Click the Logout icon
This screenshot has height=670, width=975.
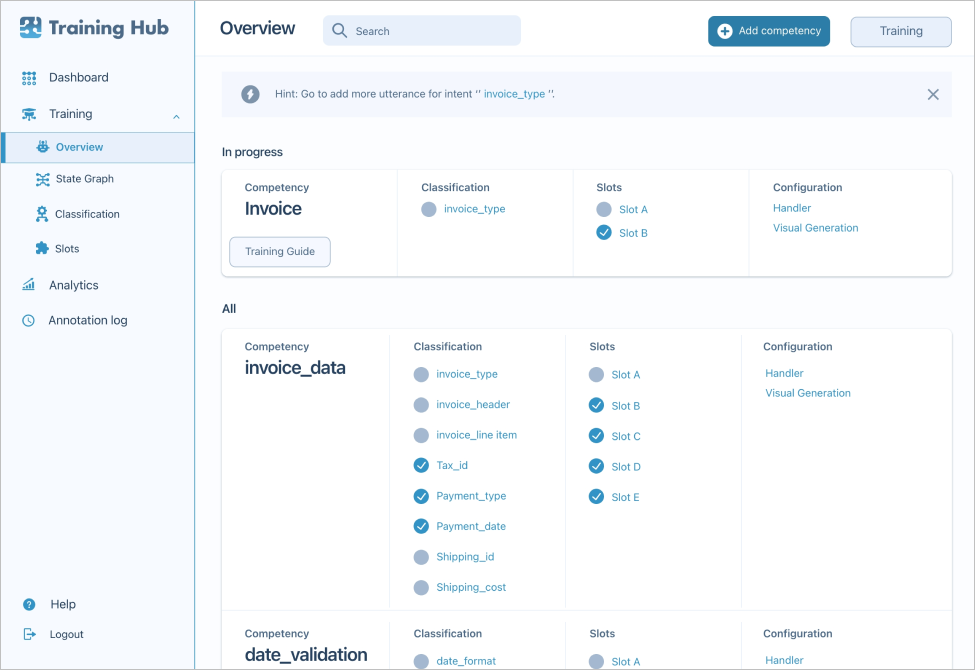(29, 634)
